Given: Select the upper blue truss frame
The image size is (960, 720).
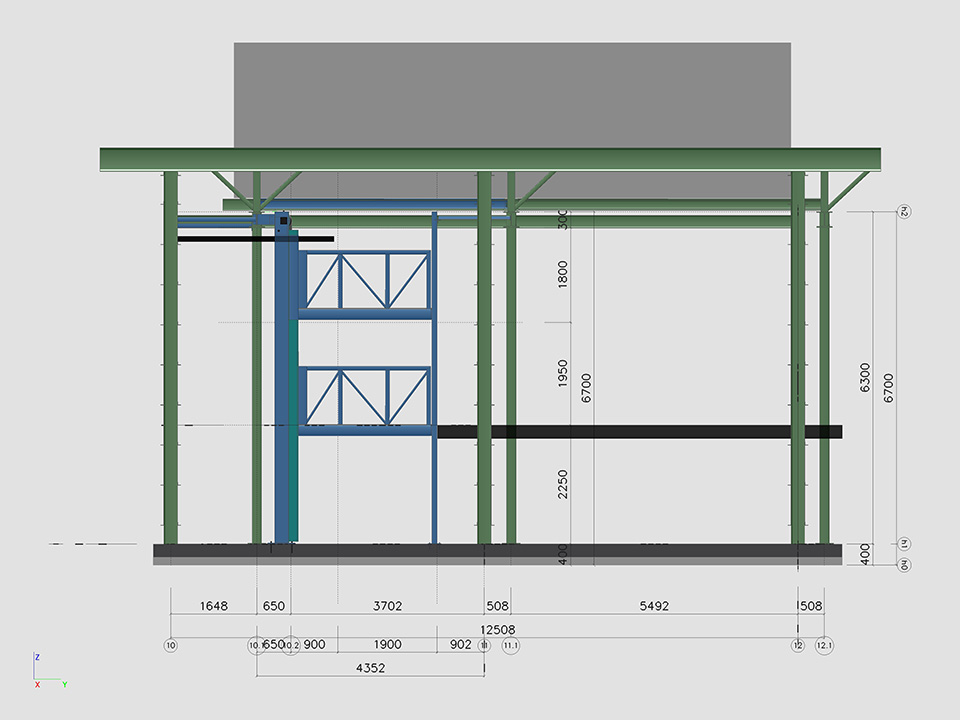Looking at the screenshot, I should [x=366, y=281].
